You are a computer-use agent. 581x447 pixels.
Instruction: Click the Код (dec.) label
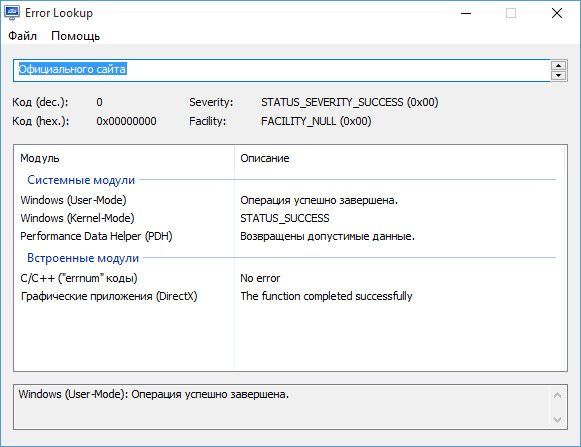click(40, 102)
